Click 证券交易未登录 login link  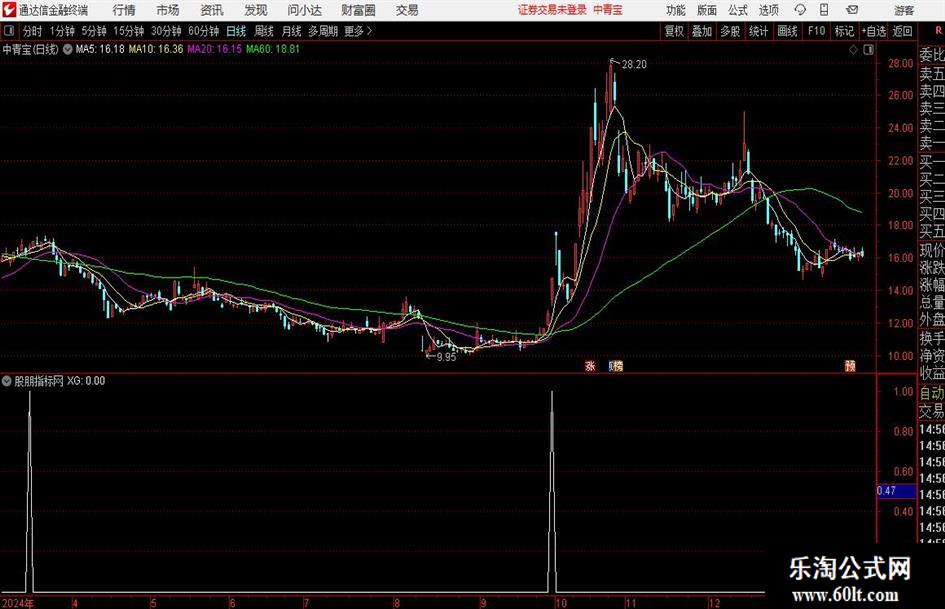(552, 10)
